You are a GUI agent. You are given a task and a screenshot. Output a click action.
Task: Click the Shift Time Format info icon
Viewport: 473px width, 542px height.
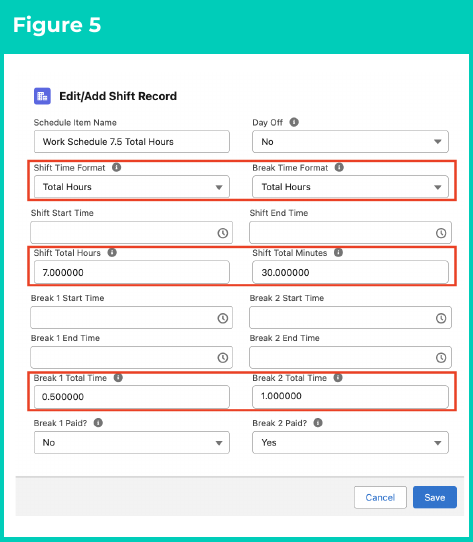coord(117,167)
